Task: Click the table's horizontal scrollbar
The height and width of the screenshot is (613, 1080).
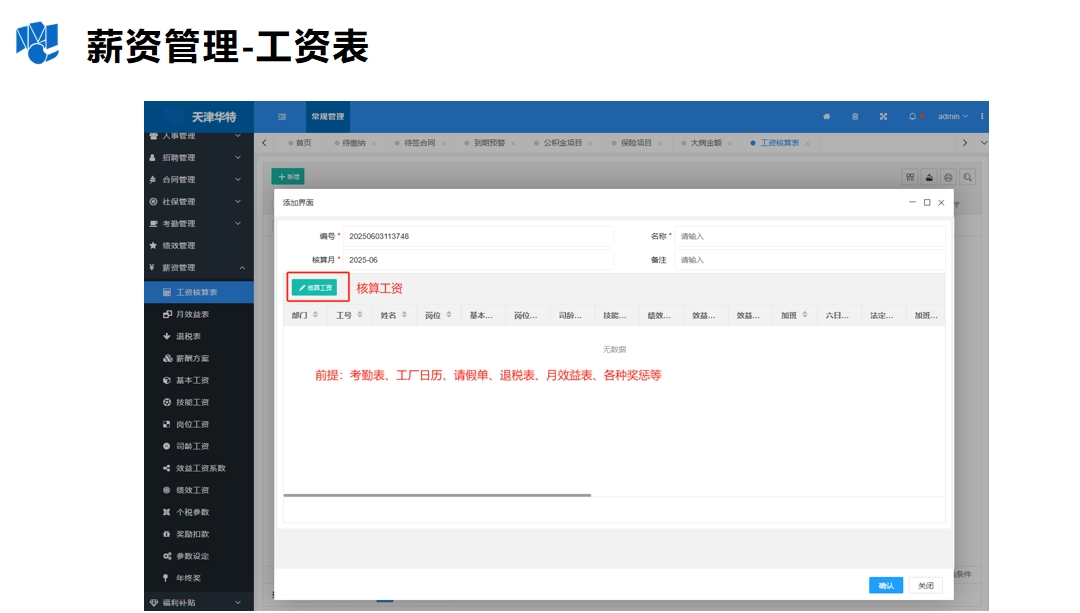Action: point(437,495)
